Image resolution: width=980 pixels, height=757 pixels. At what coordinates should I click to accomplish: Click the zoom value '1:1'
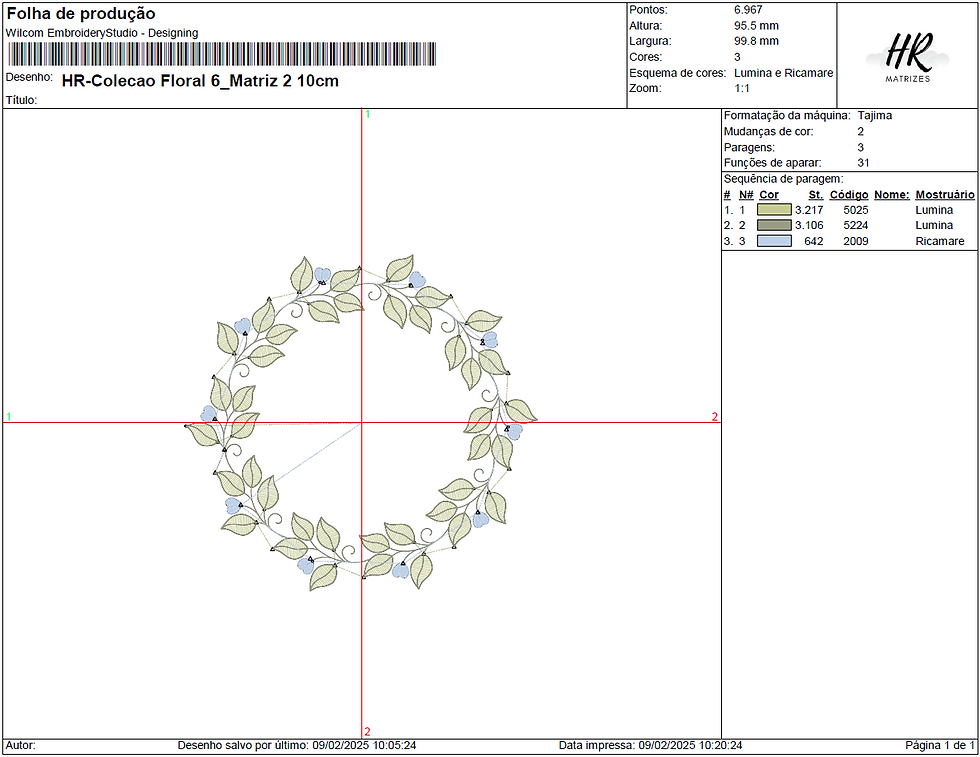pyautogui.click(x=742, y=89)
